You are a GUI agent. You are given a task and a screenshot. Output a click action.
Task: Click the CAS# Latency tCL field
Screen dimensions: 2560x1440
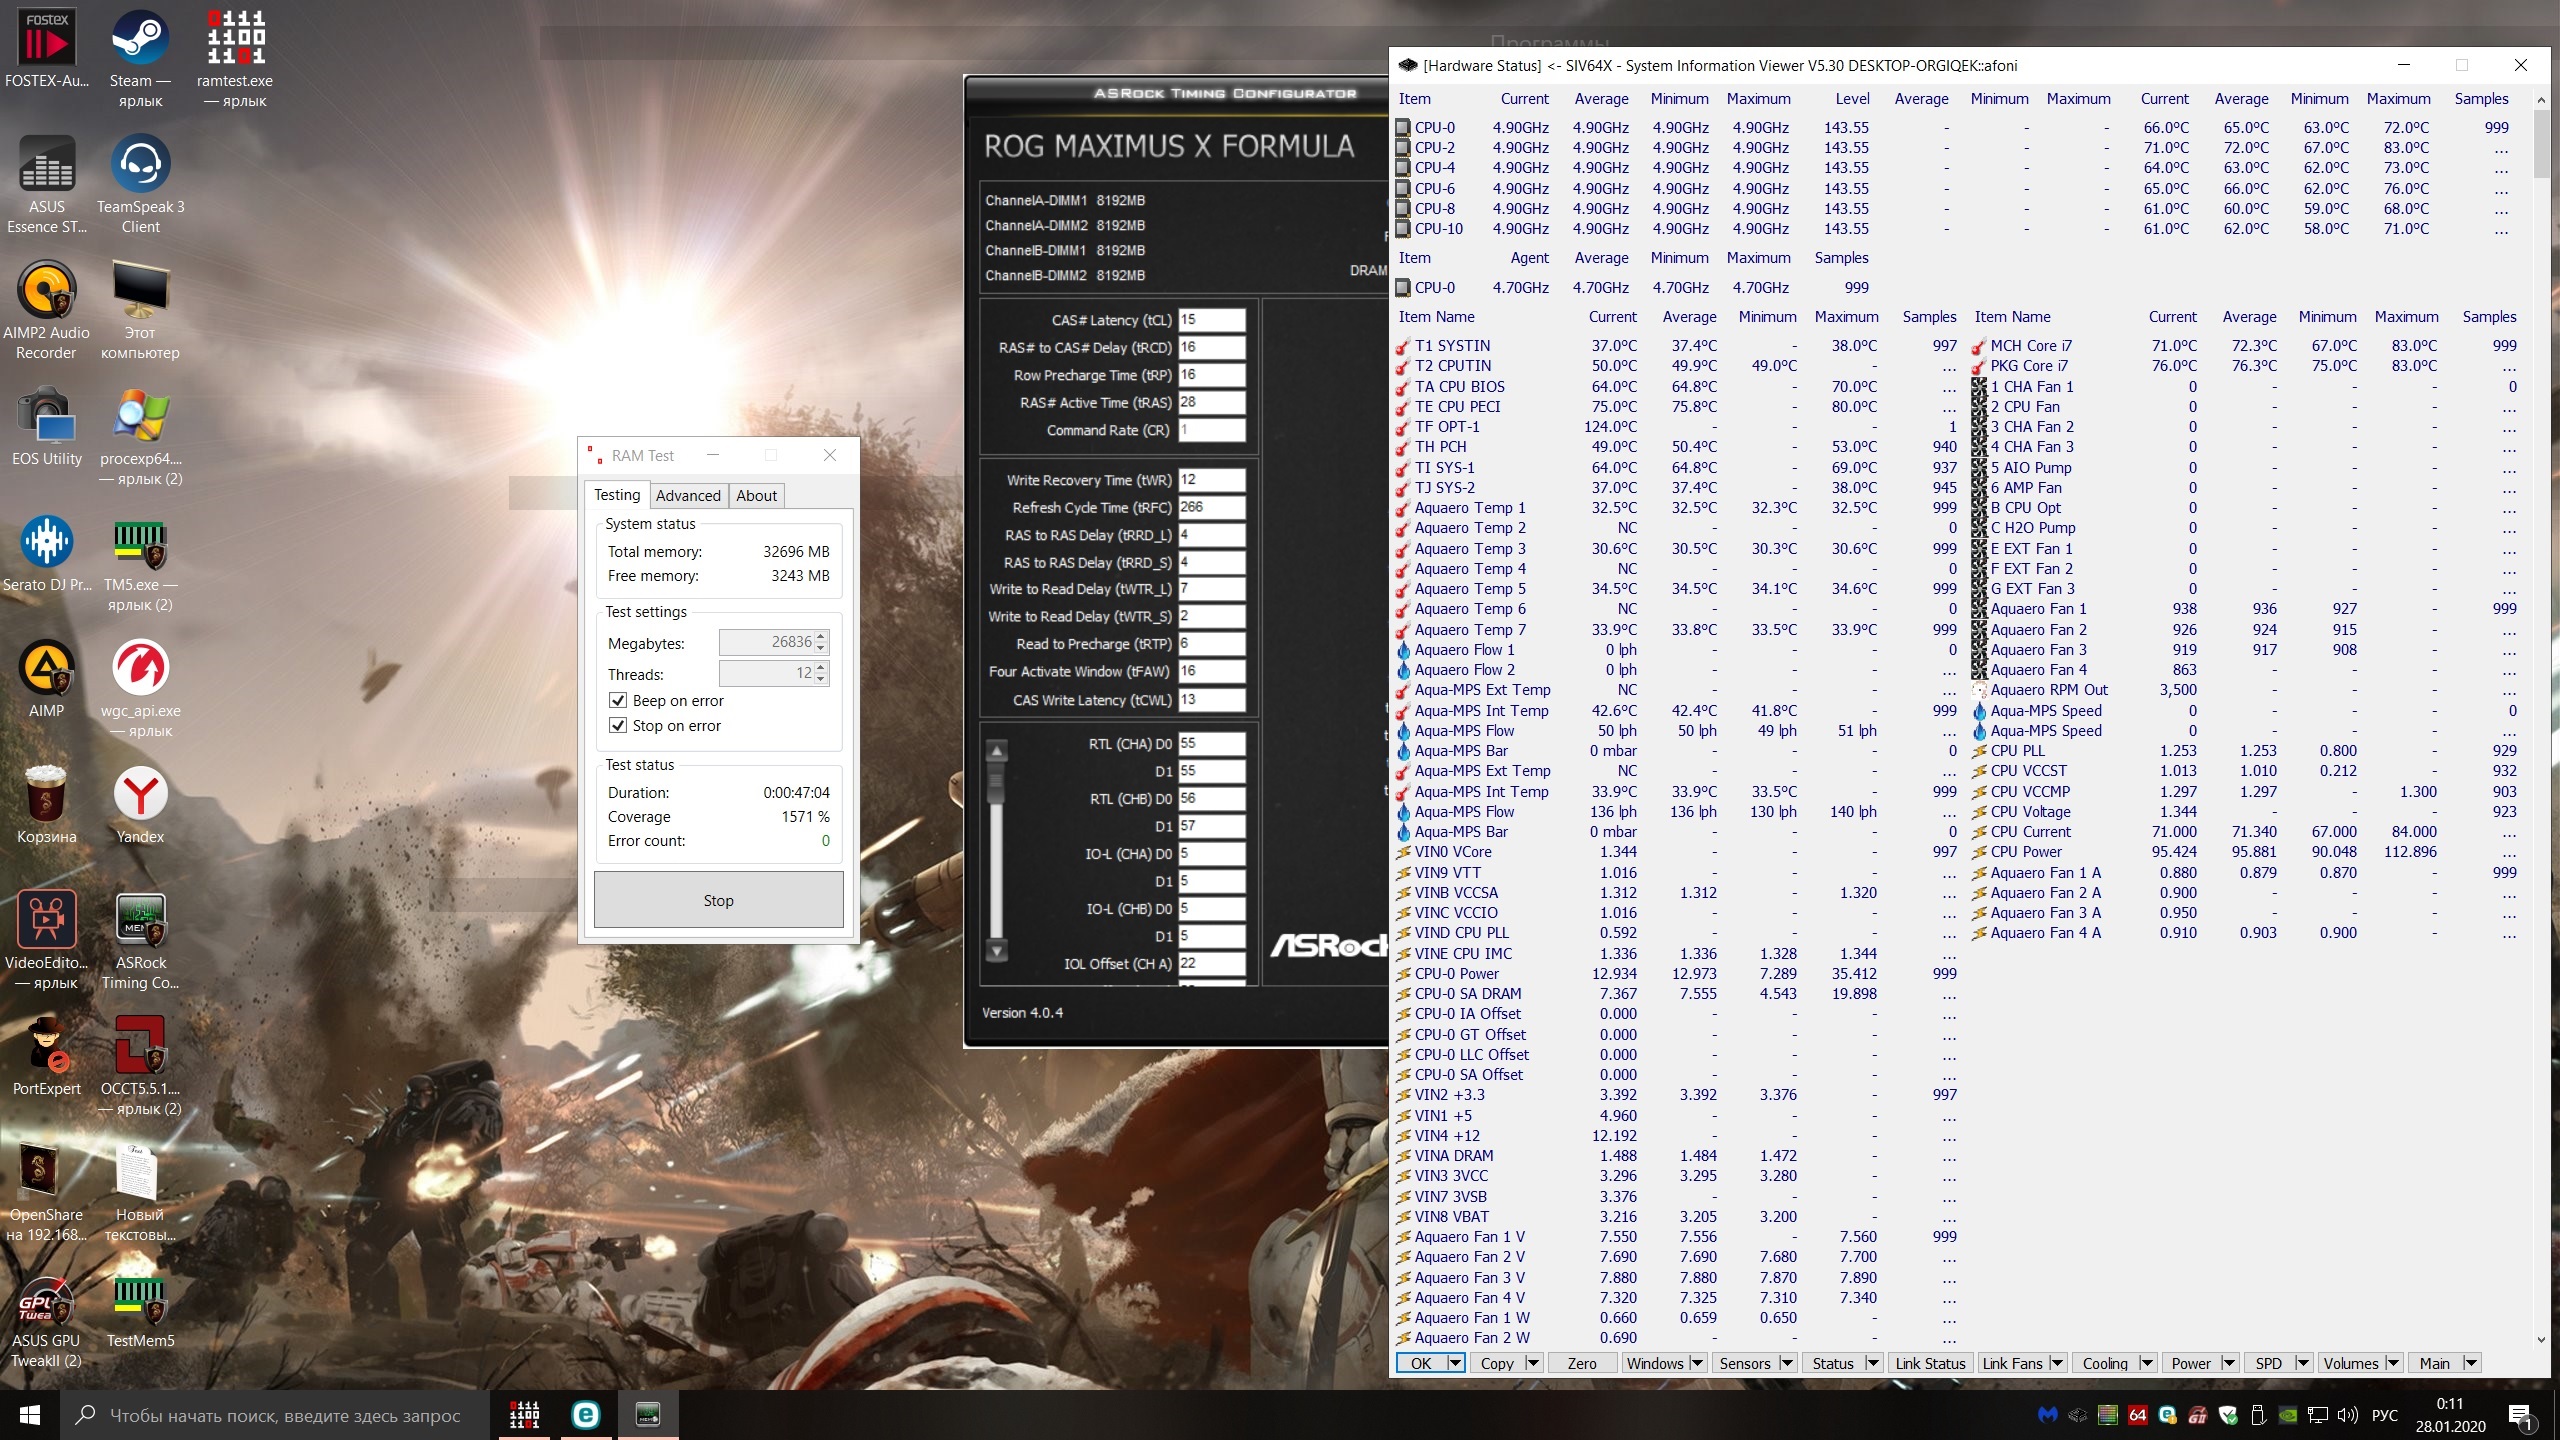[x=1211, y=320]
